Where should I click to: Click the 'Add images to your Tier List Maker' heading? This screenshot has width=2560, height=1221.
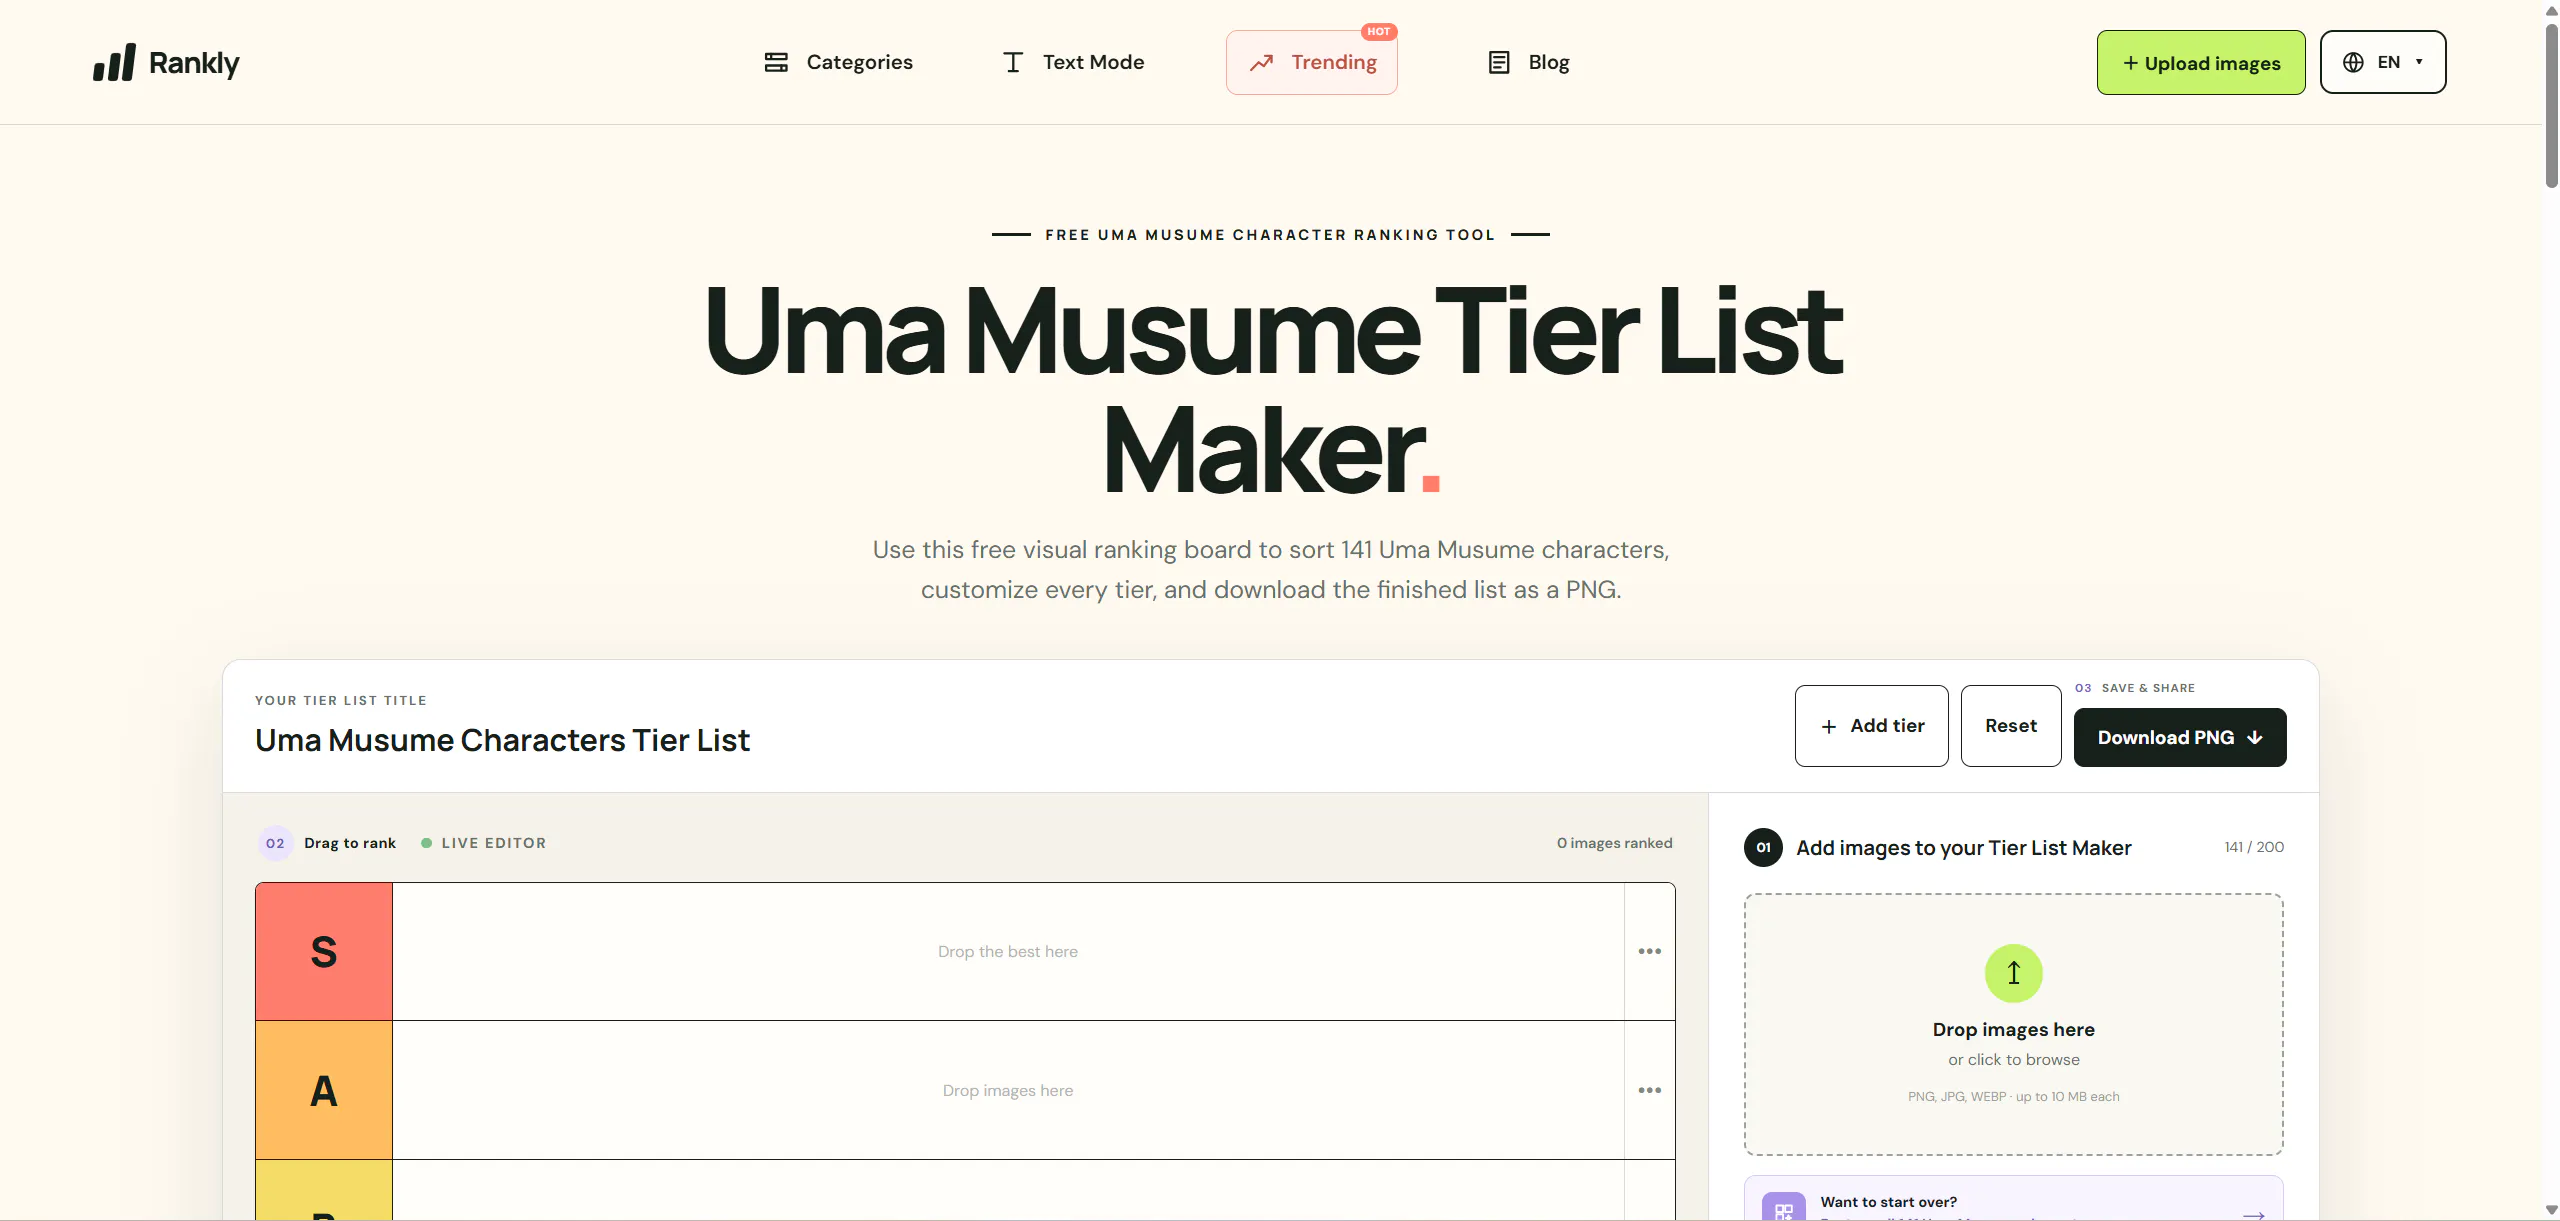[1964, 848]
